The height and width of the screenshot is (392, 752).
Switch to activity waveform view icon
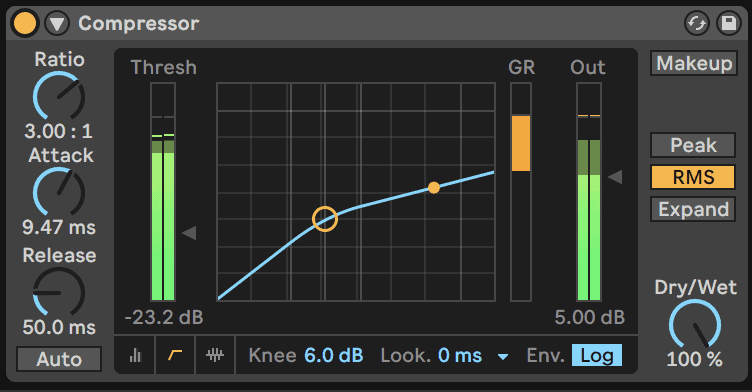tap(215, 356)
